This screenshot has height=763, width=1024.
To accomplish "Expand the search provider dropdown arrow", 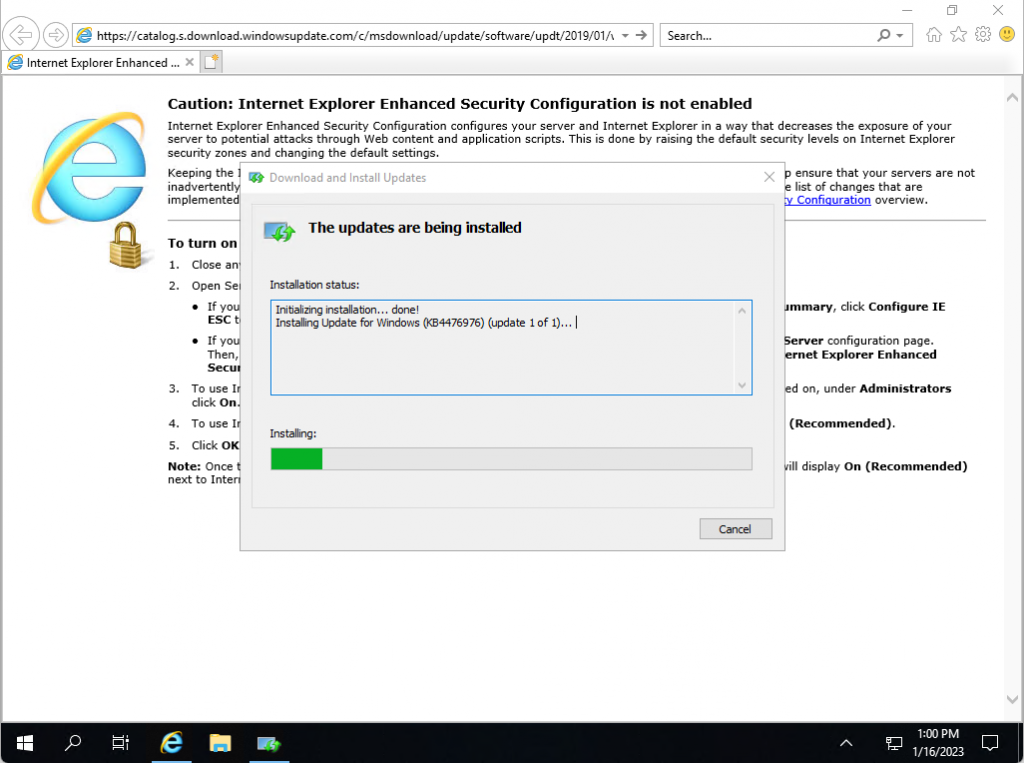I will click(x=900, y=35).
